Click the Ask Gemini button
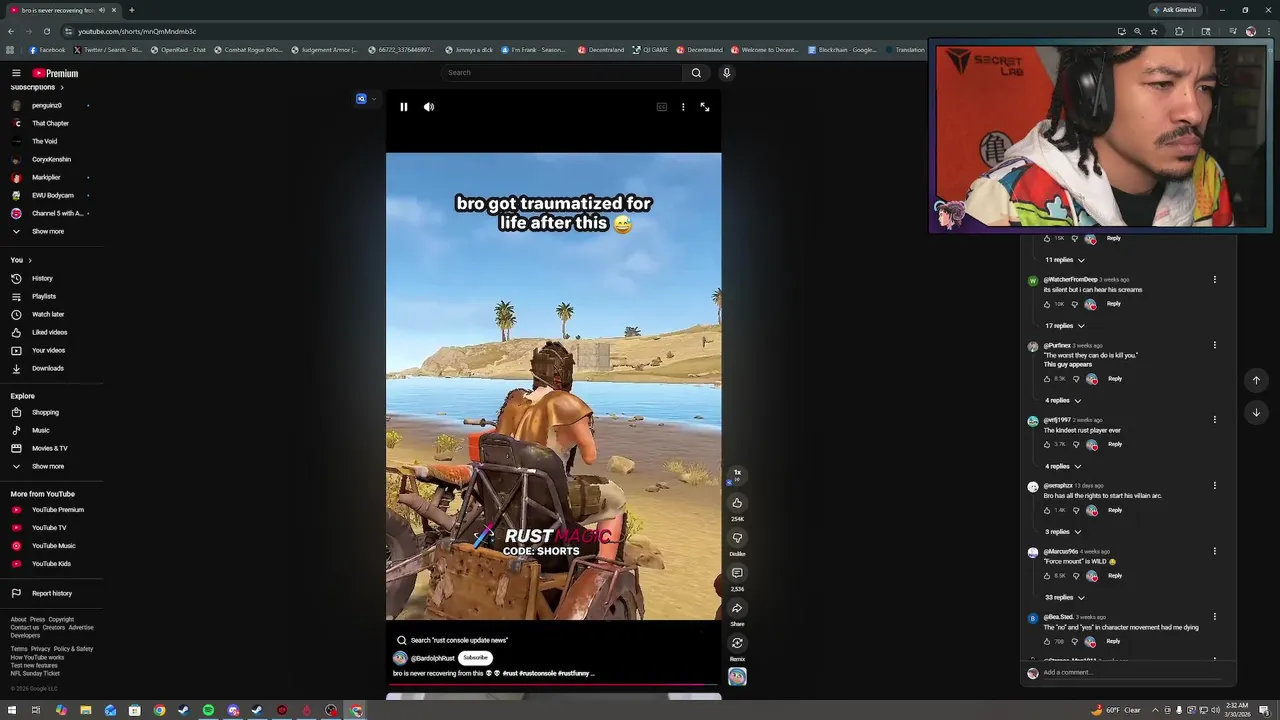The image size is (1280, 720). (x=1175, y=10)
